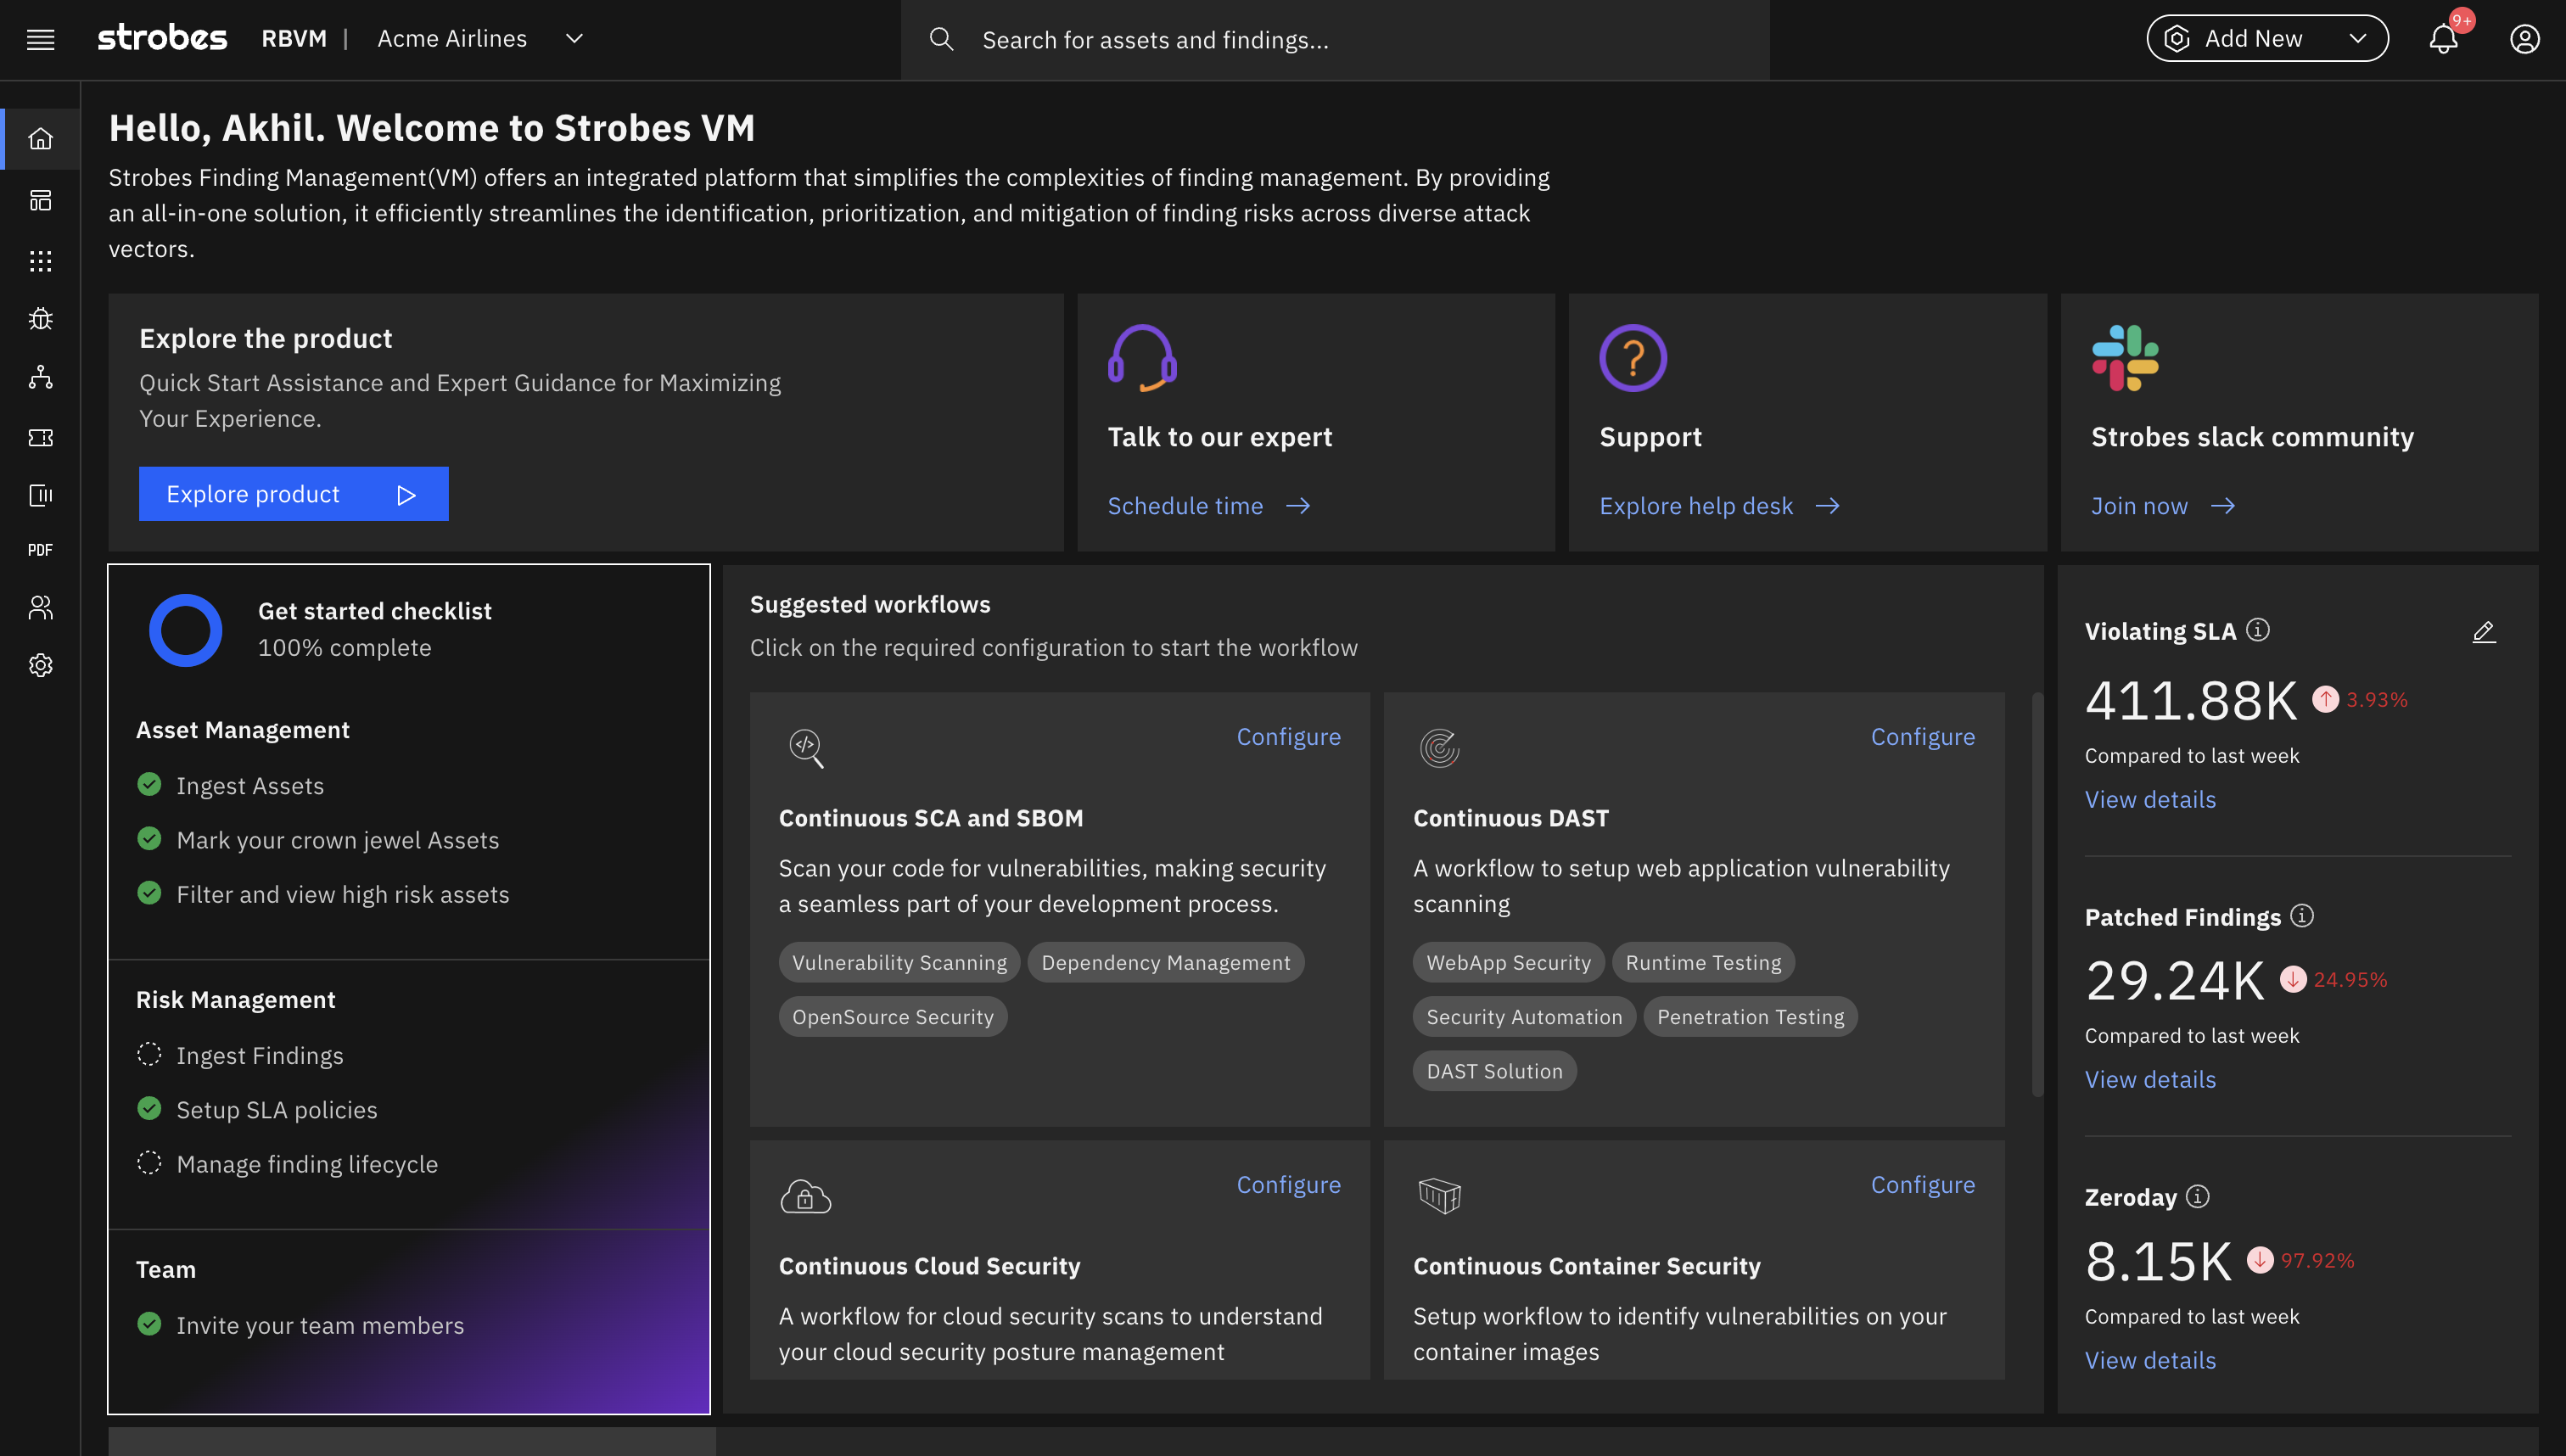Image resolution: width=2566 pixels, height=1456 pixels.
Task: Toggle the Ingest Assets check
Action: pos(149,785)
